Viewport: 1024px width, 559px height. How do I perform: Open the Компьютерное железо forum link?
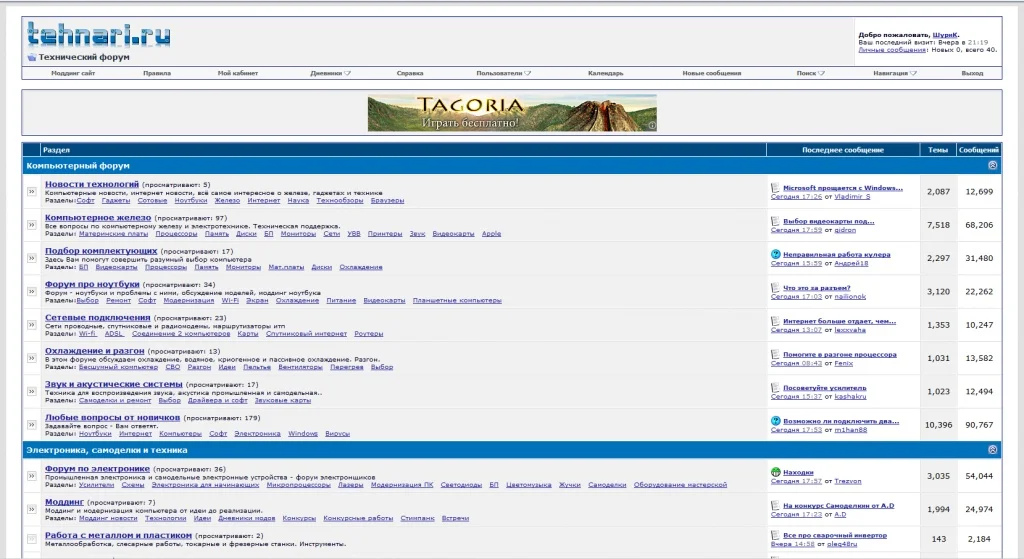98,217
